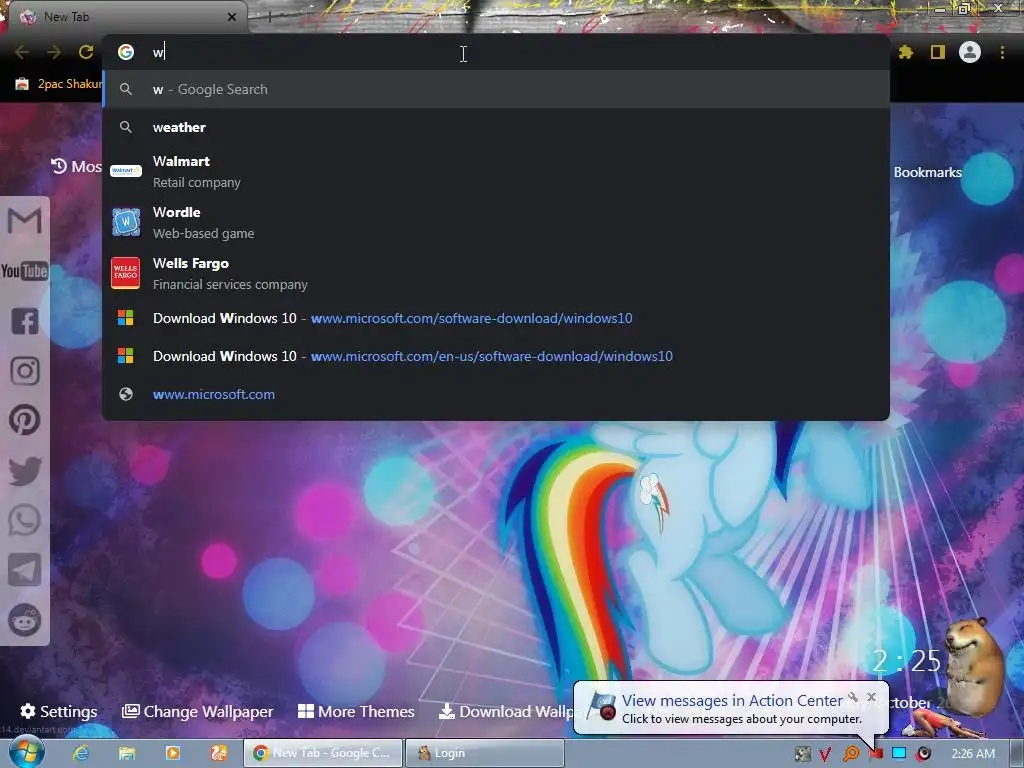Open the en-us/software-download/windows10 suggestion
This screenshot has width=1024, height=768.
coord(496,356)
